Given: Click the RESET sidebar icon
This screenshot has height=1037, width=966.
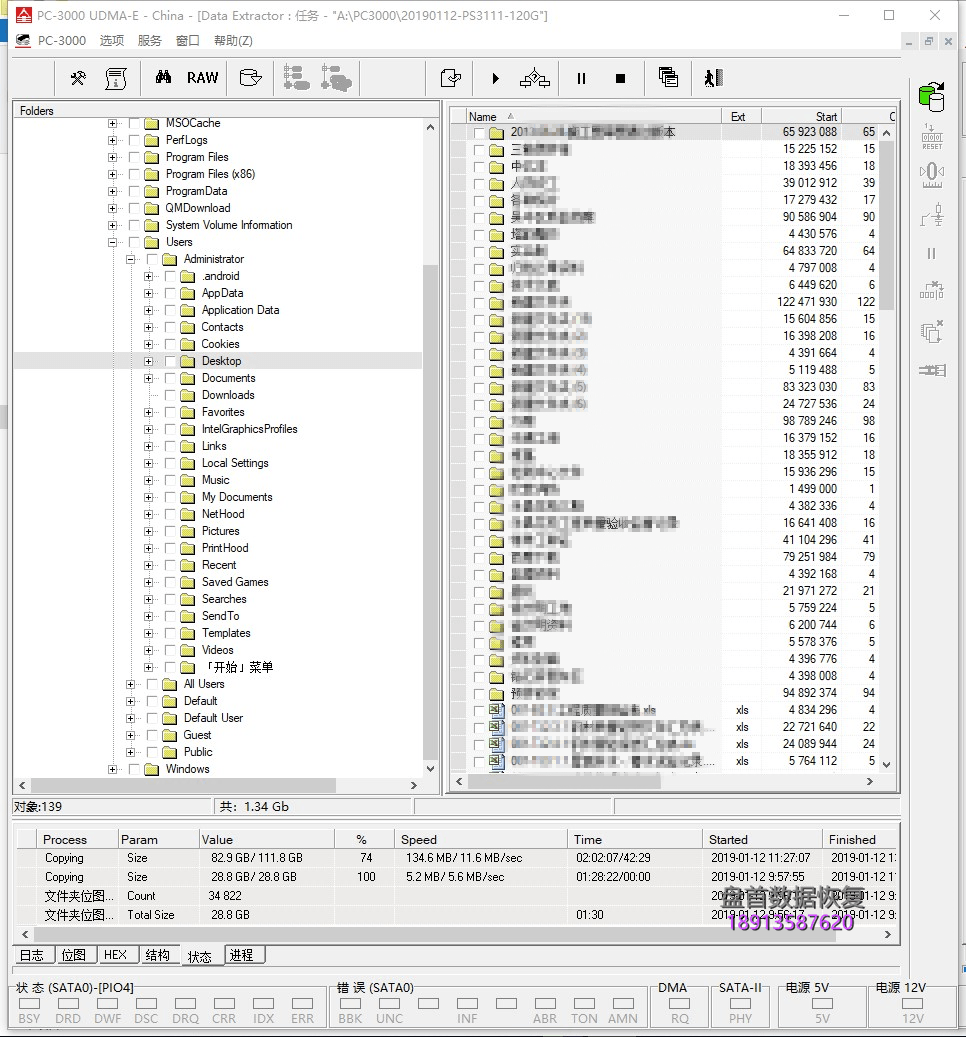Looking at the screenshot, I should [x=932, y=137].
